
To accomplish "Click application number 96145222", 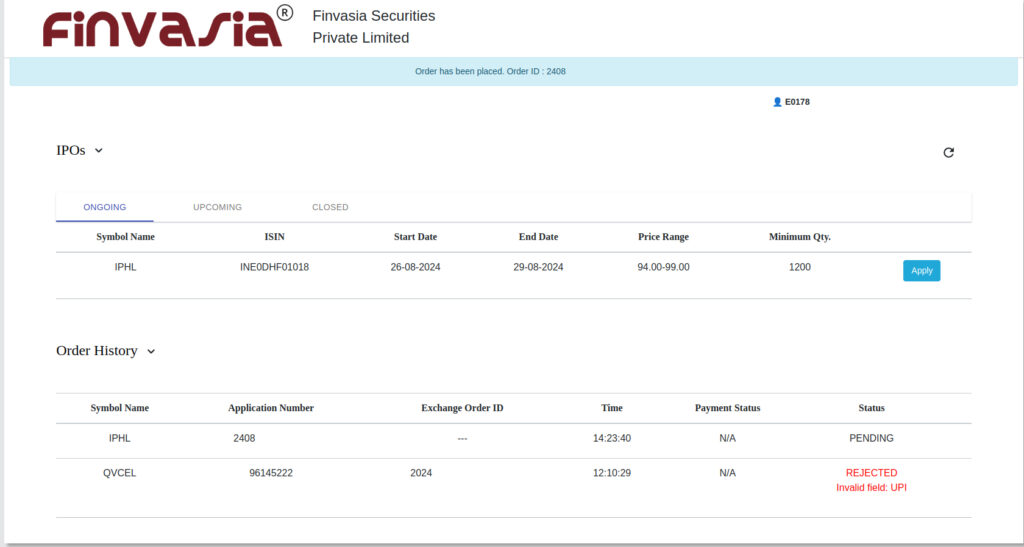I will coord(271,473).
